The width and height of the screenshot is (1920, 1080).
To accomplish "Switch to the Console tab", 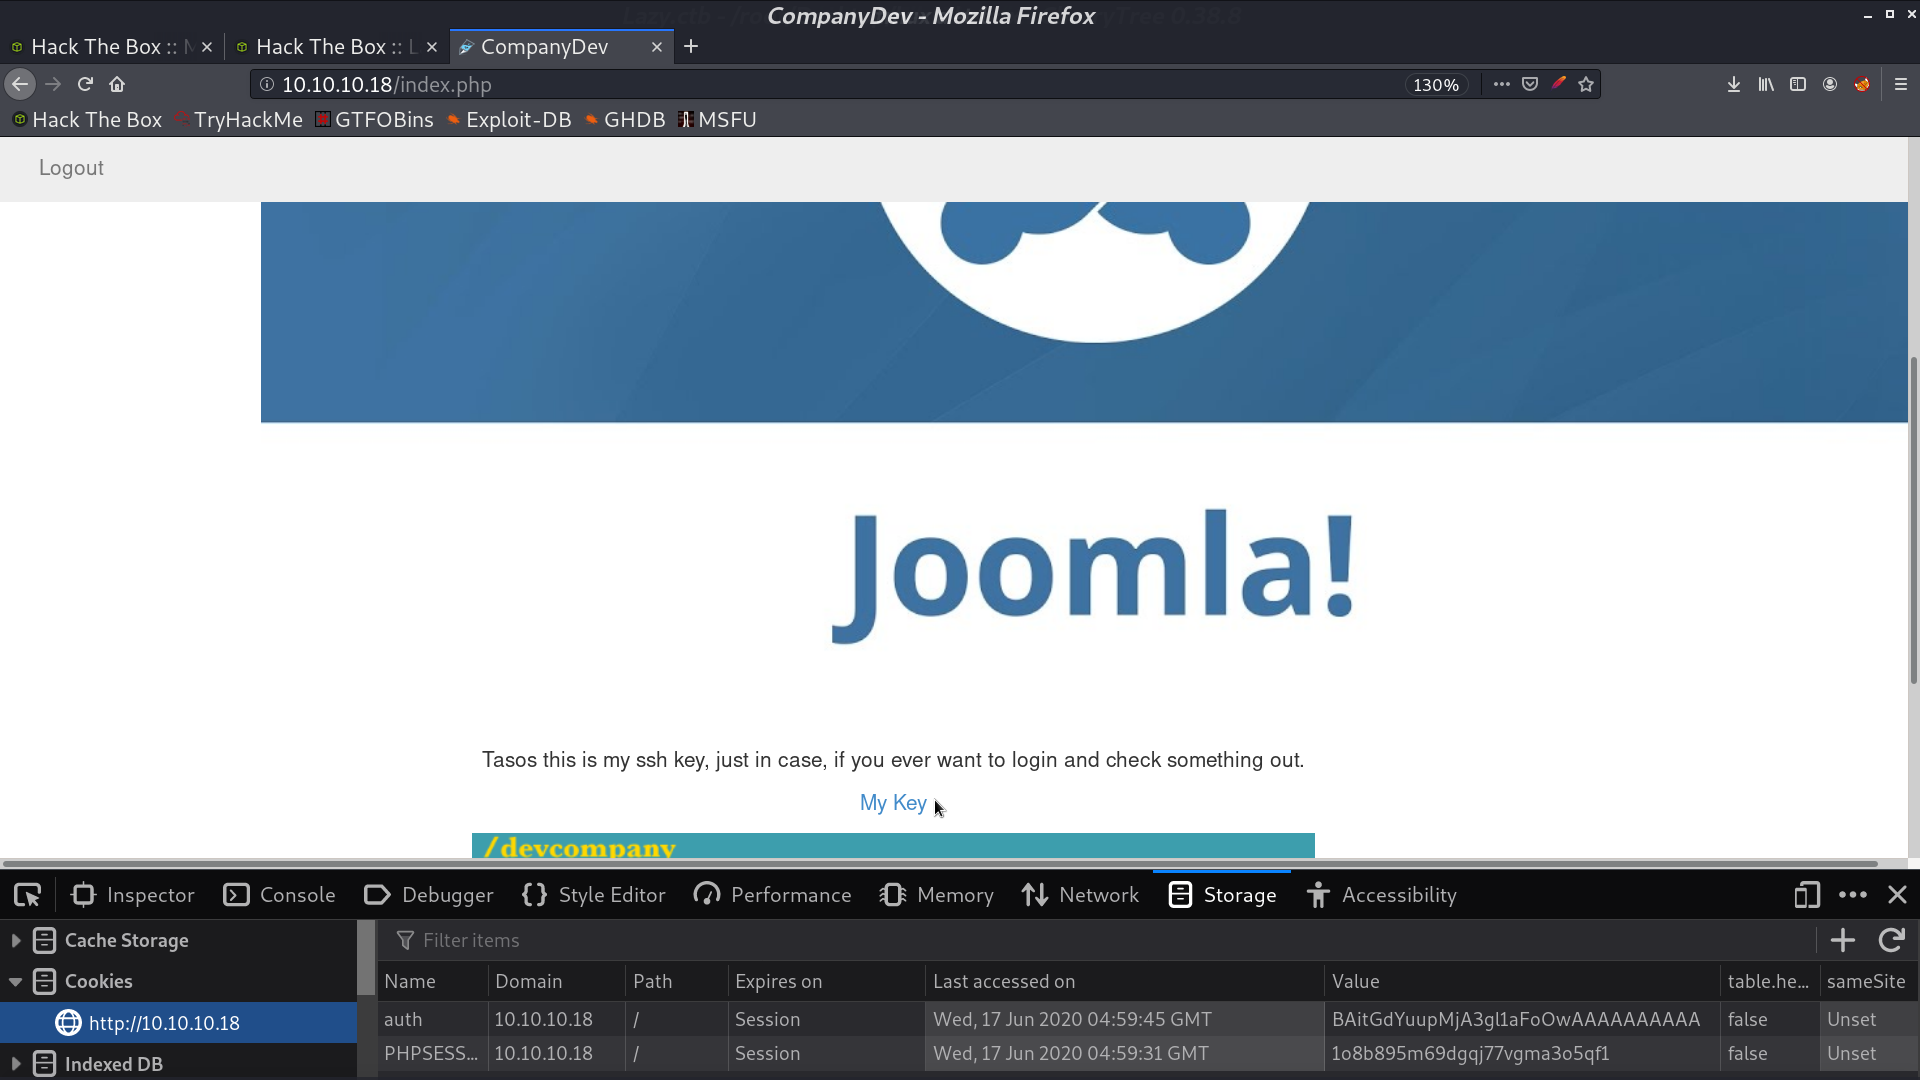I will (x=280, y=895).
